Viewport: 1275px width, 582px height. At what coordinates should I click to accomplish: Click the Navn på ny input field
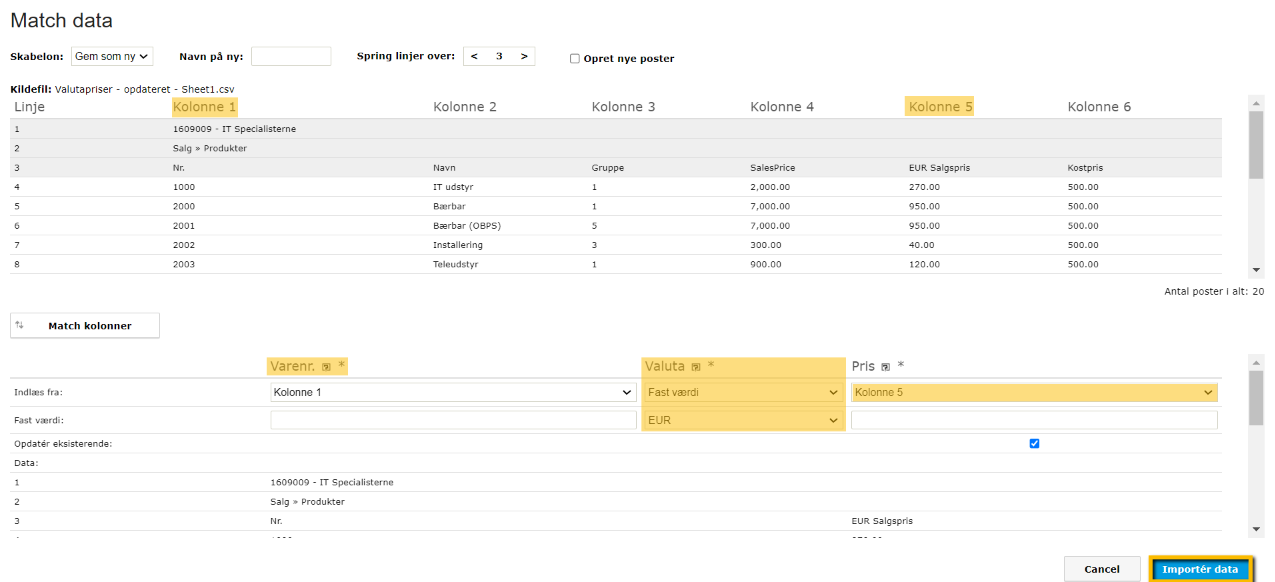pos(291,56)
